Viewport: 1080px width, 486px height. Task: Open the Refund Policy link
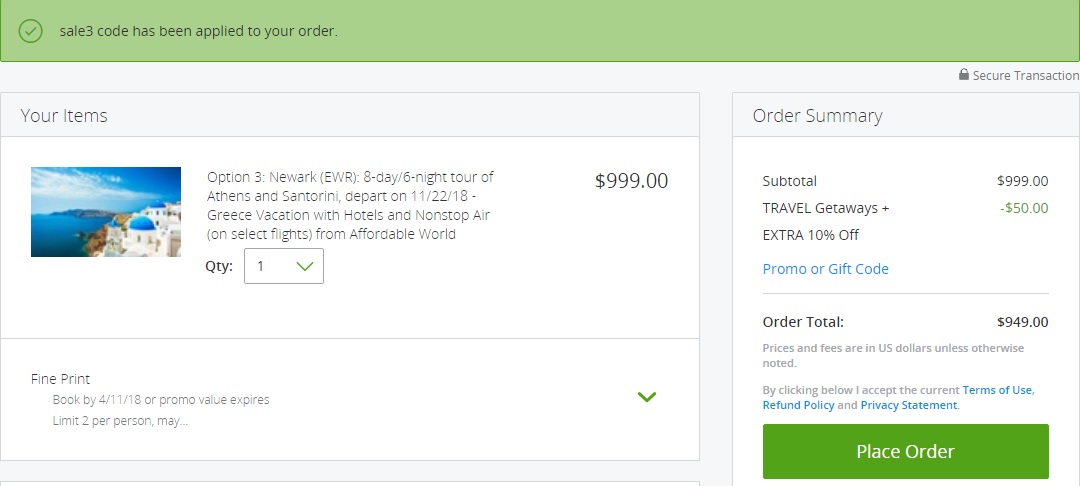click(798, 405)
